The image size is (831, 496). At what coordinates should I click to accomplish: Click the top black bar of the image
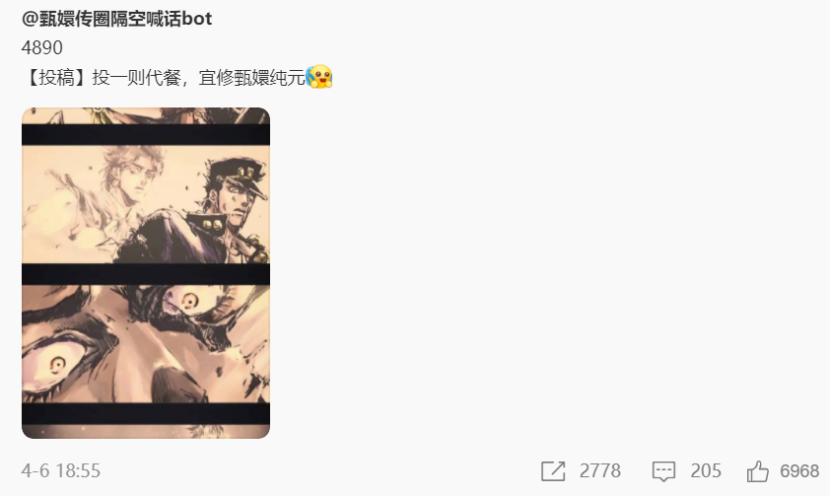[x=146, y=135]
